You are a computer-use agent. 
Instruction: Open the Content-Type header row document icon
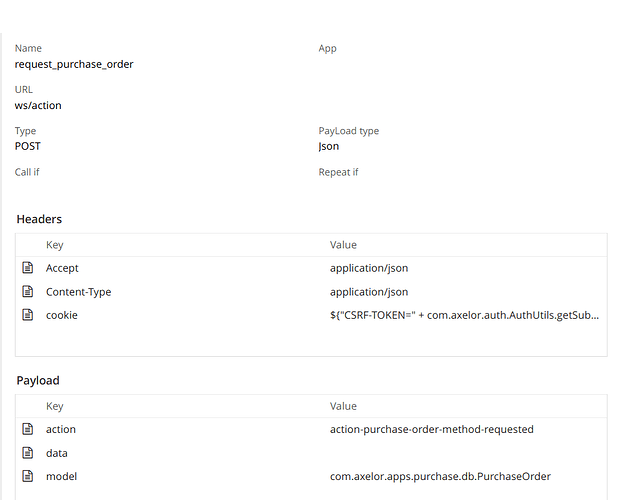coord(28,292)
